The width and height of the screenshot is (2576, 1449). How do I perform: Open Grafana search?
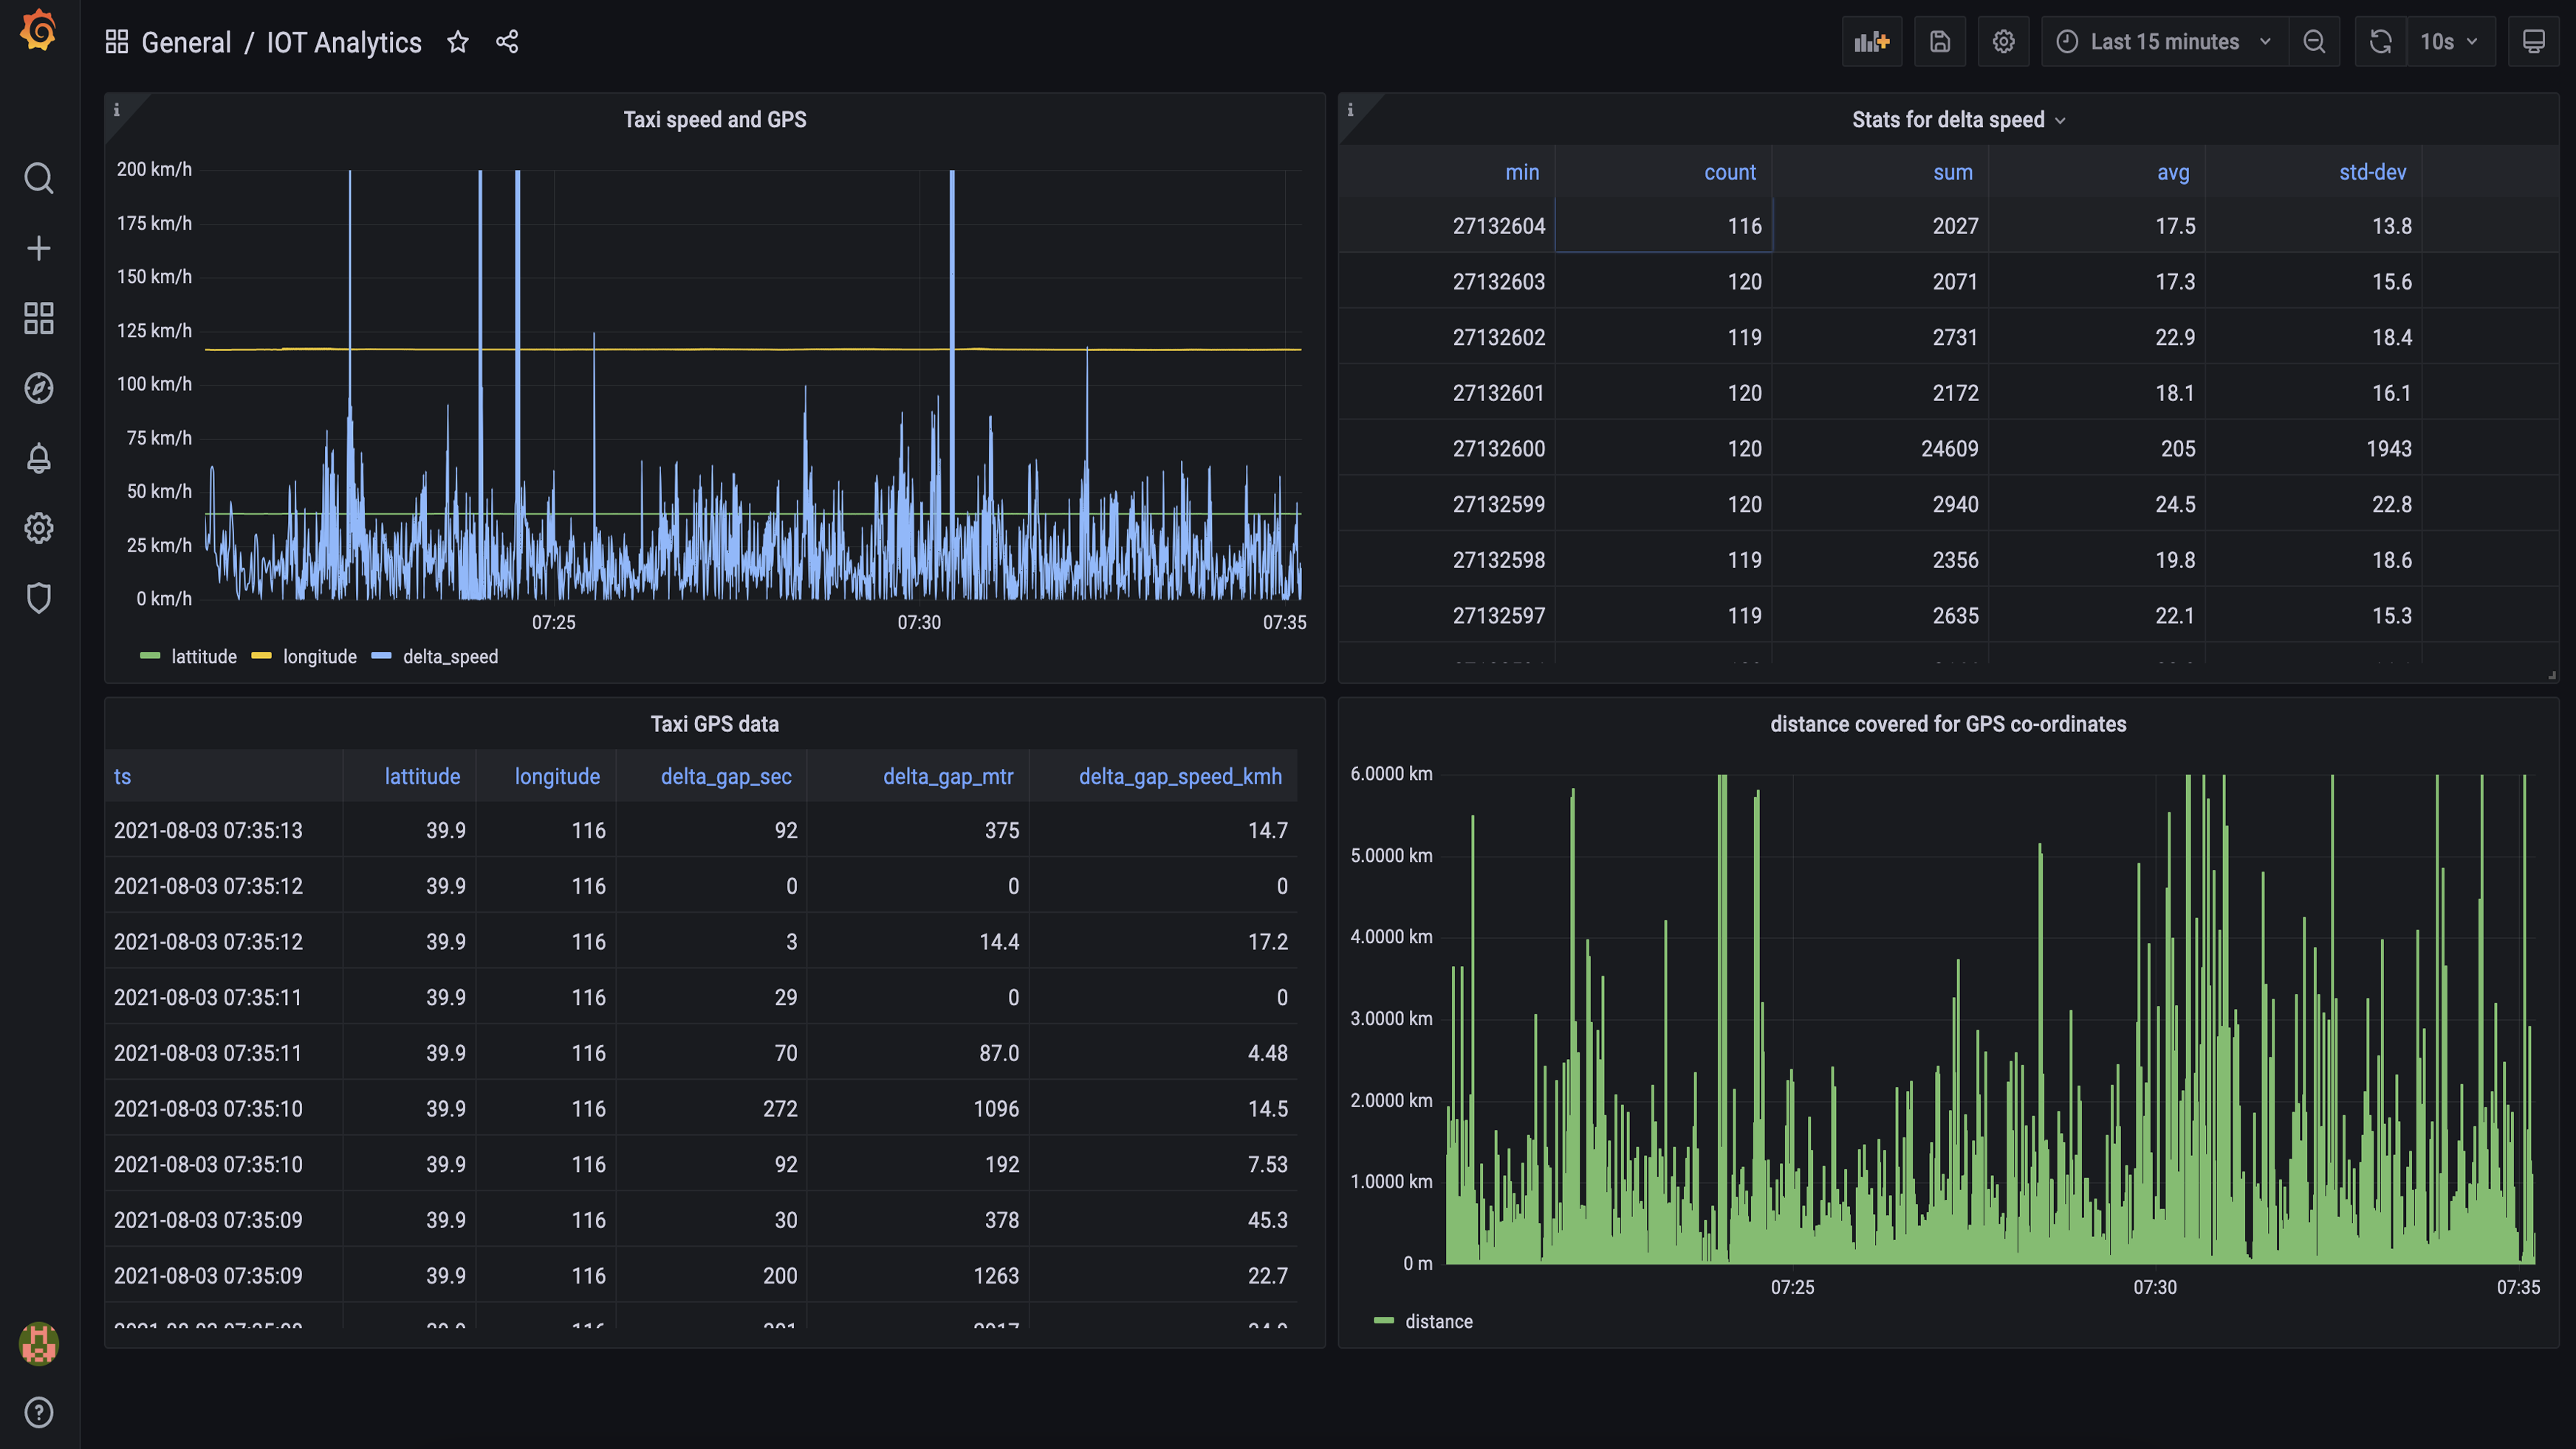38,177
